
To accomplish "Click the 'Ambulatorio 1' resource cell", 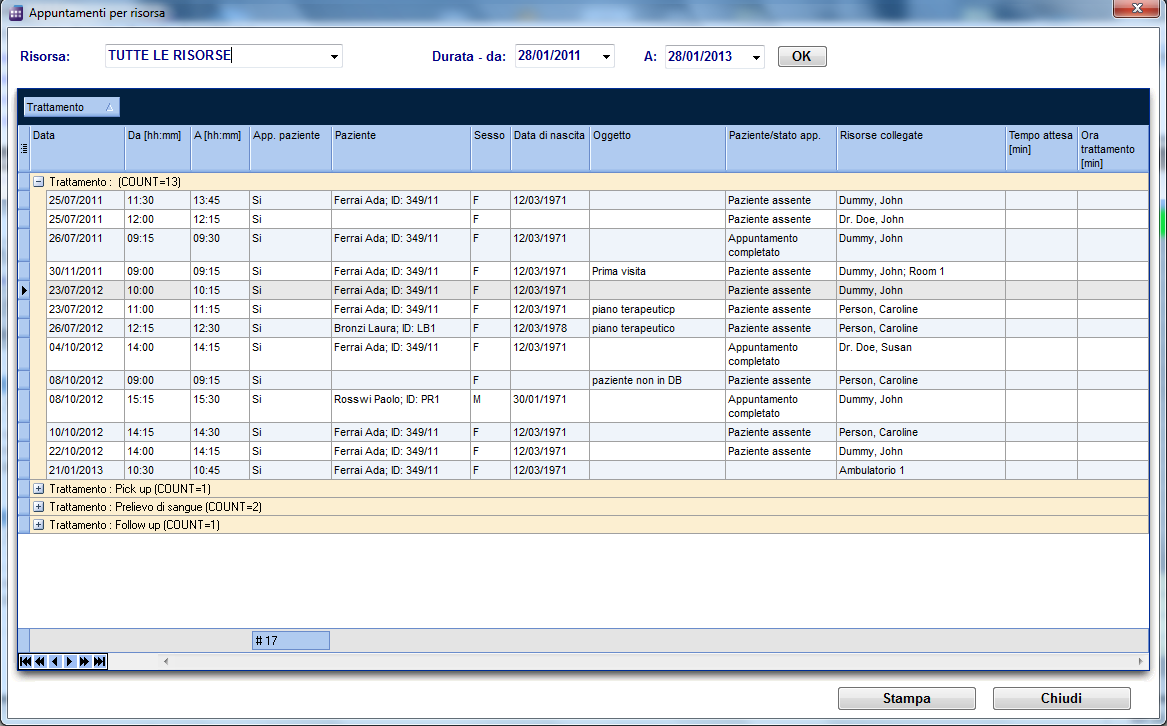I will (x=921, y=471).
